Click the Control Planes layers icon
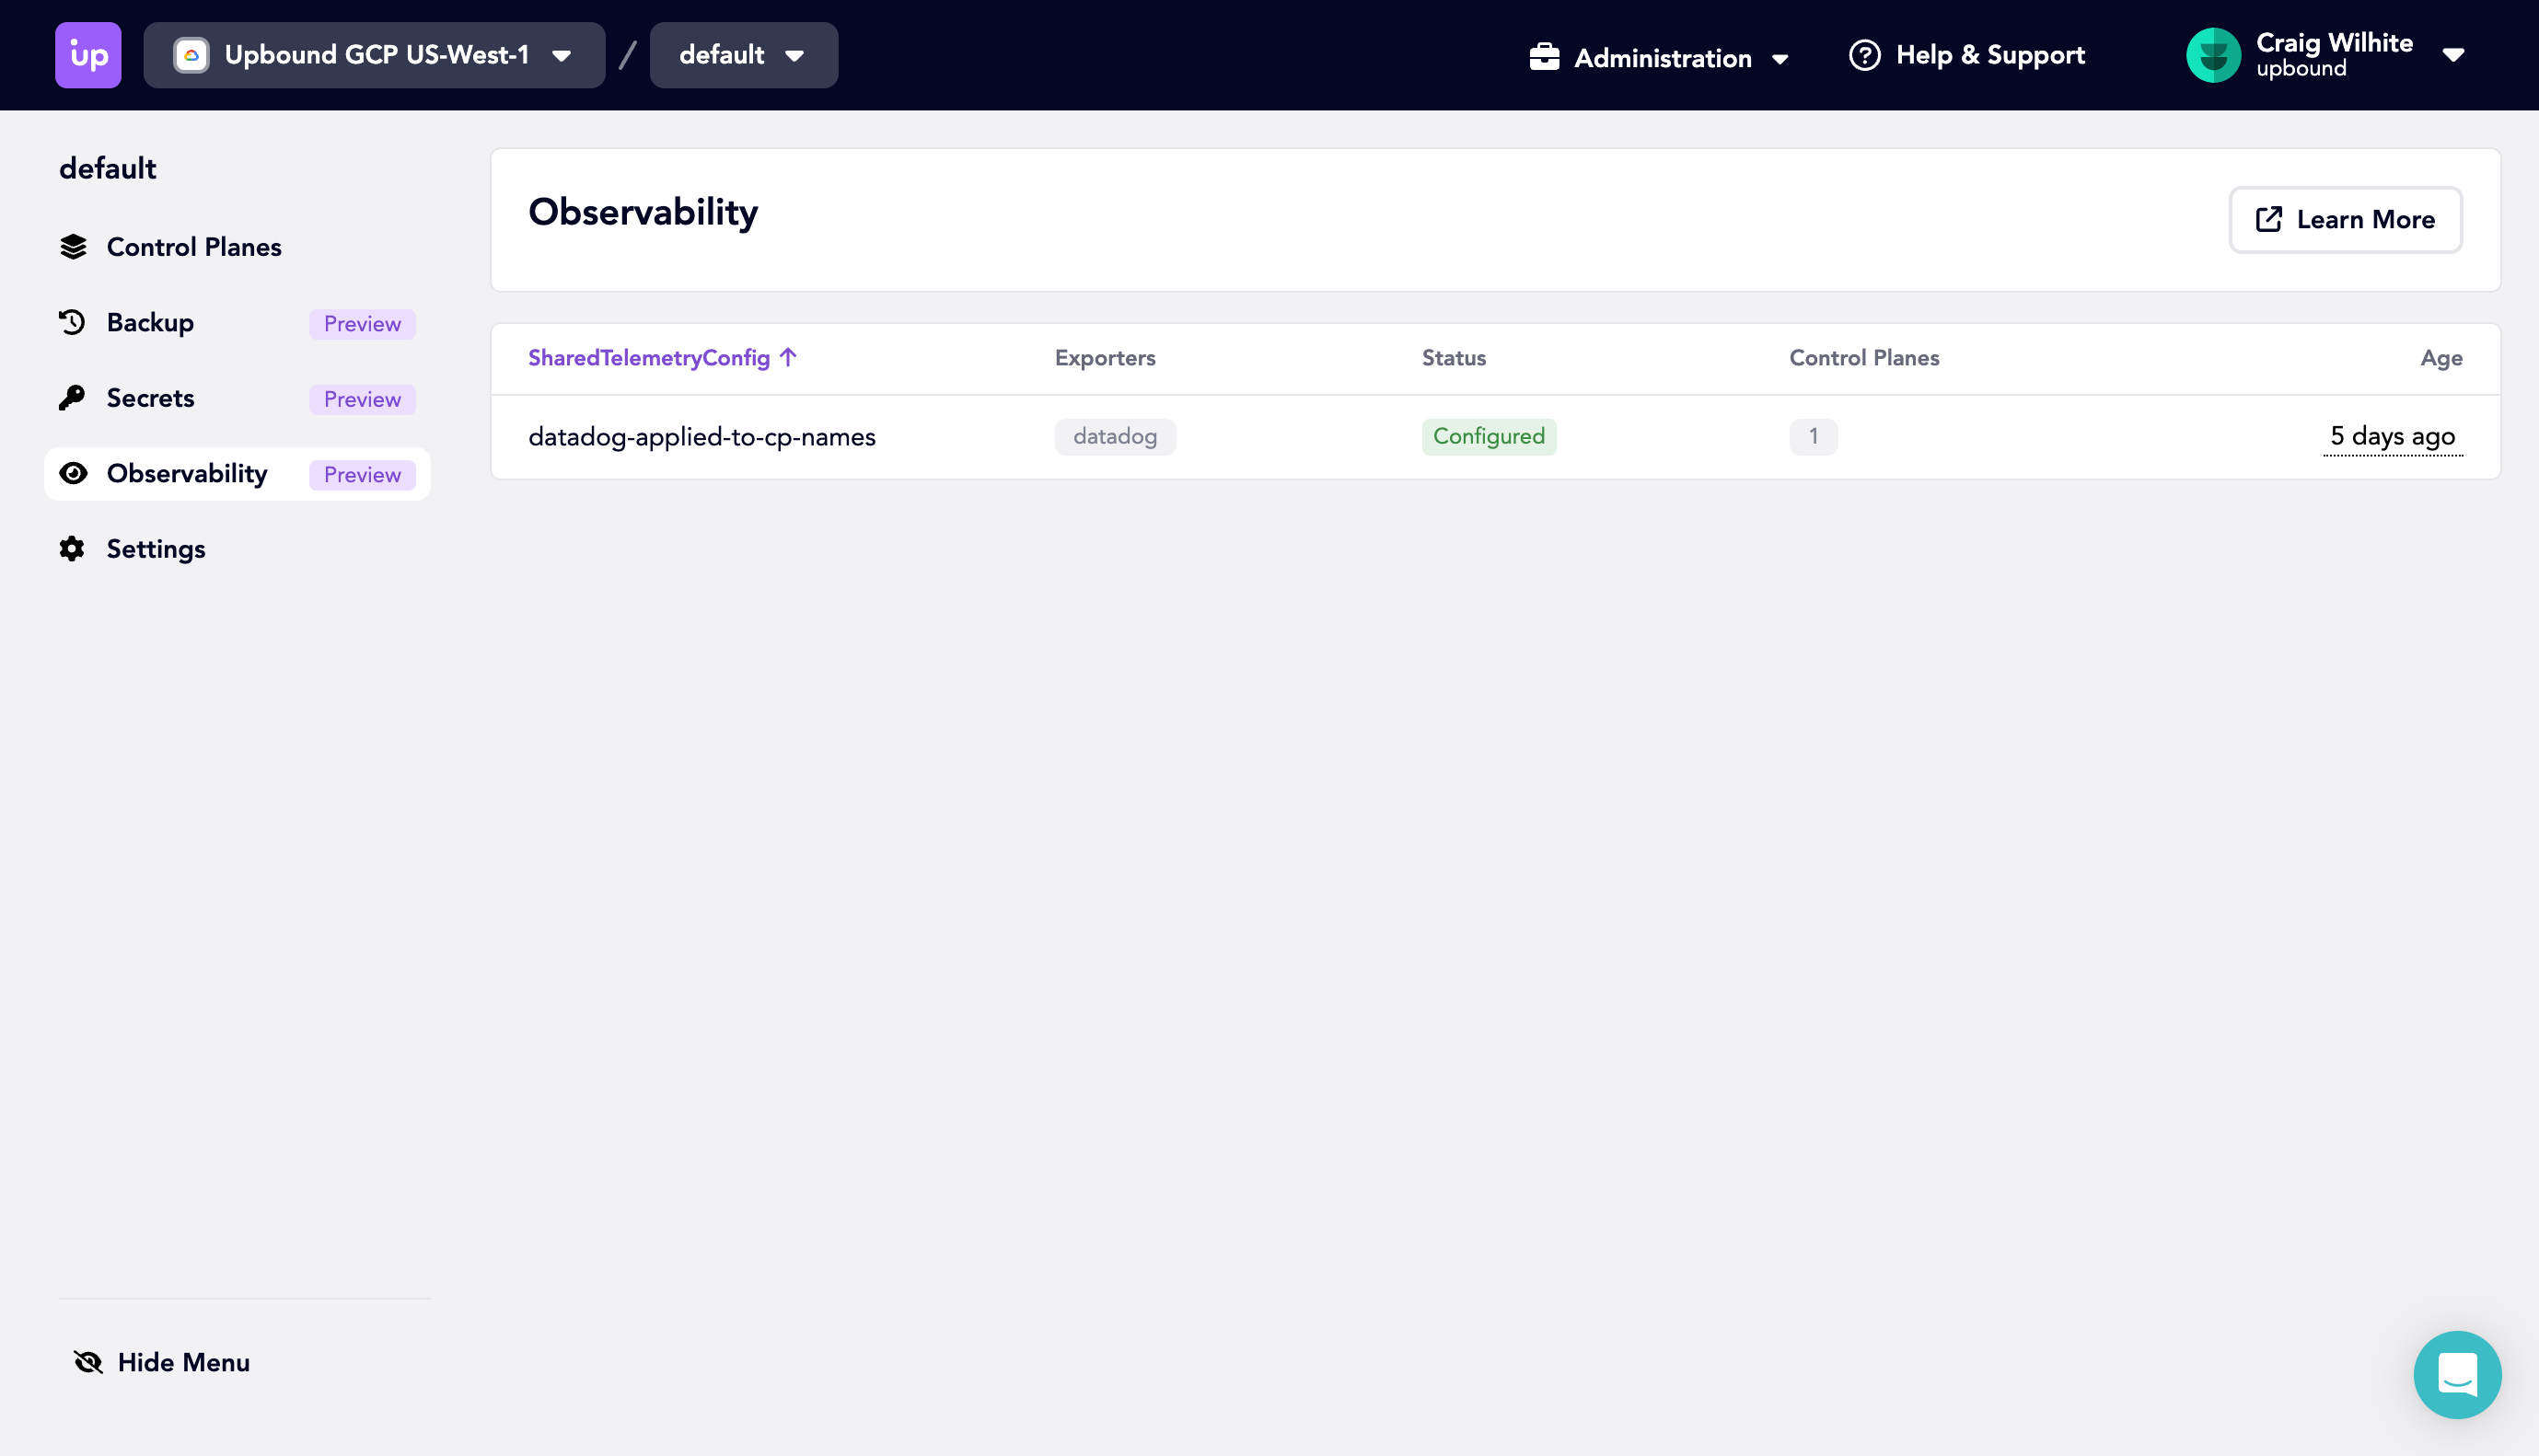 click(73, 247)
